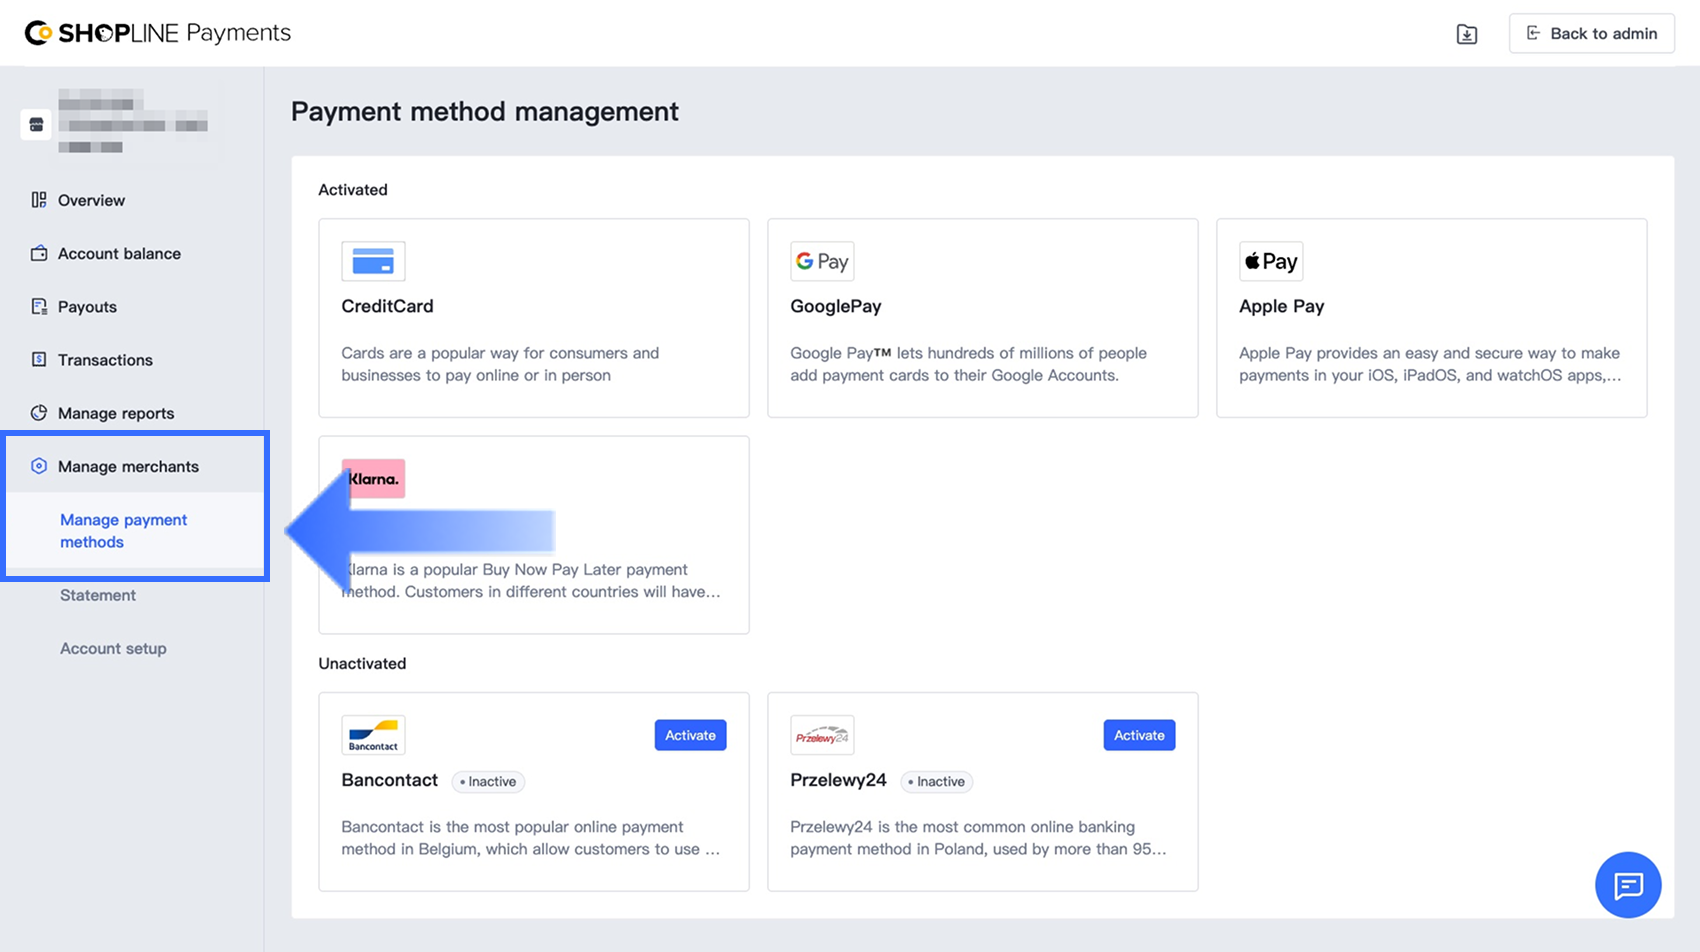
Task: Click the Klarna logo icon
Action: (374, 479)
